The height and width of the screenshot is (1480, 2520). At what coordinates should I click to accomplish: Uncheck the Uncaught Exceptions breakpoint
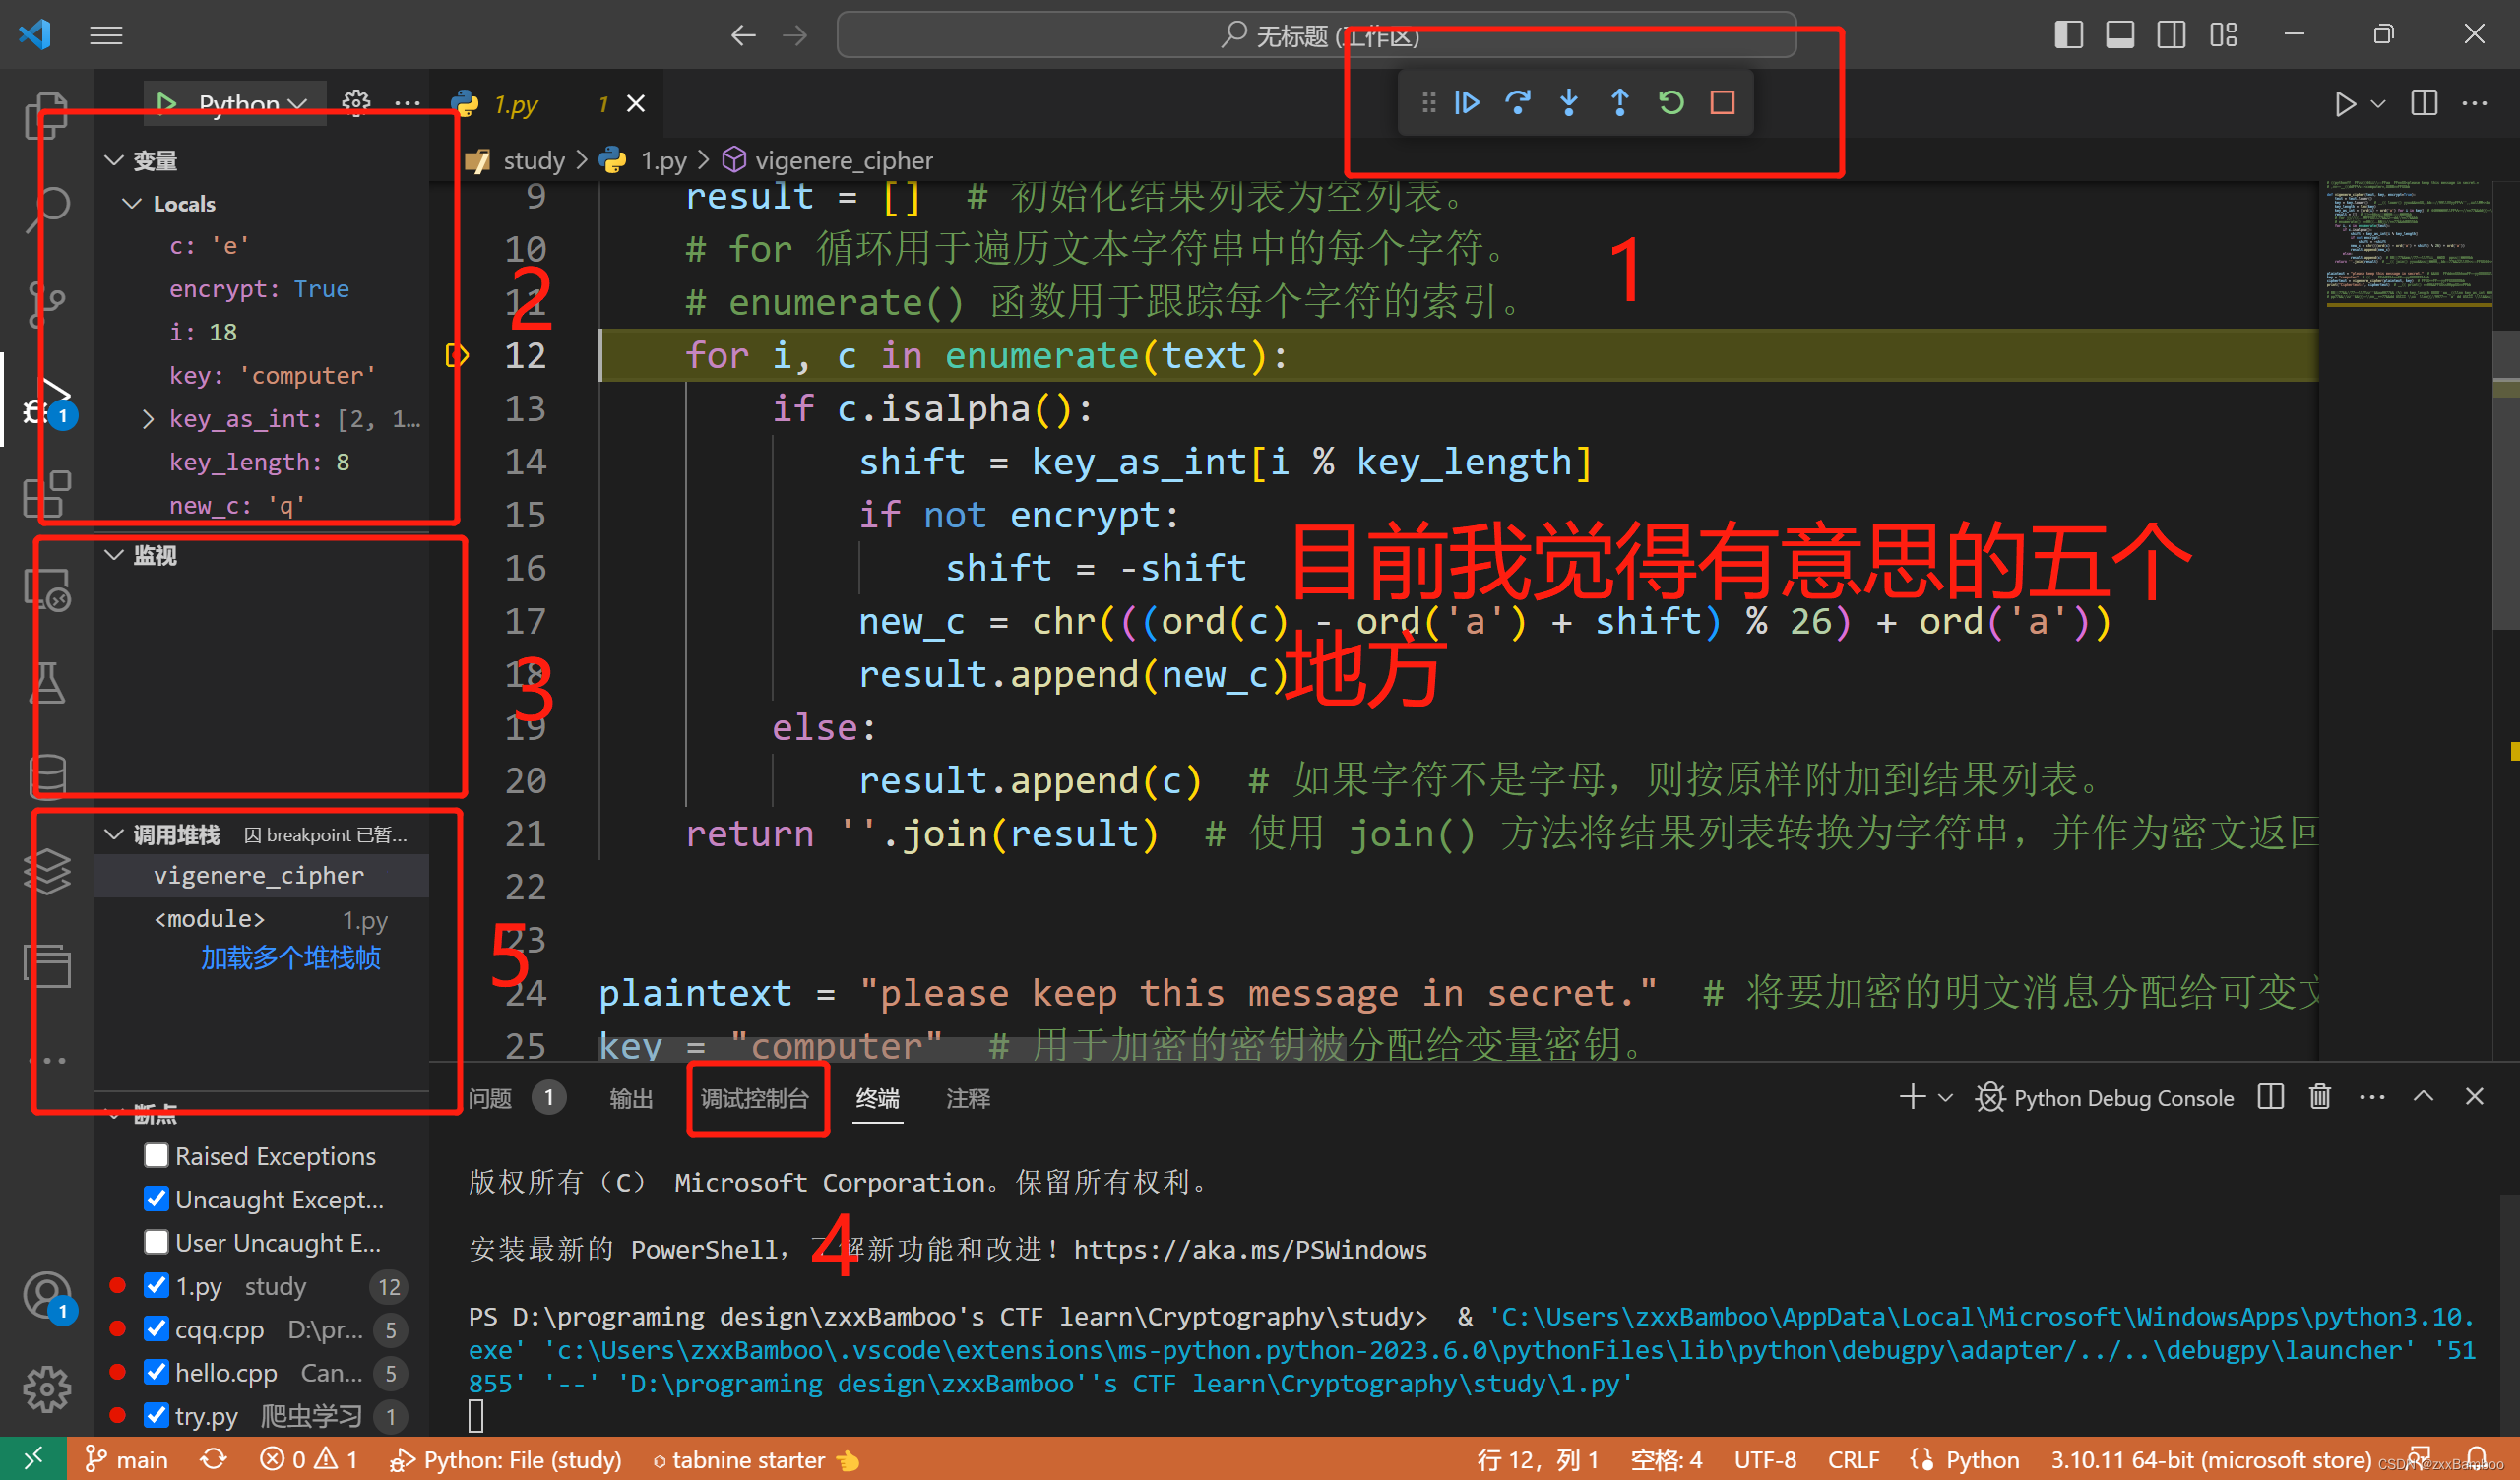click(x=156, y=1199)
